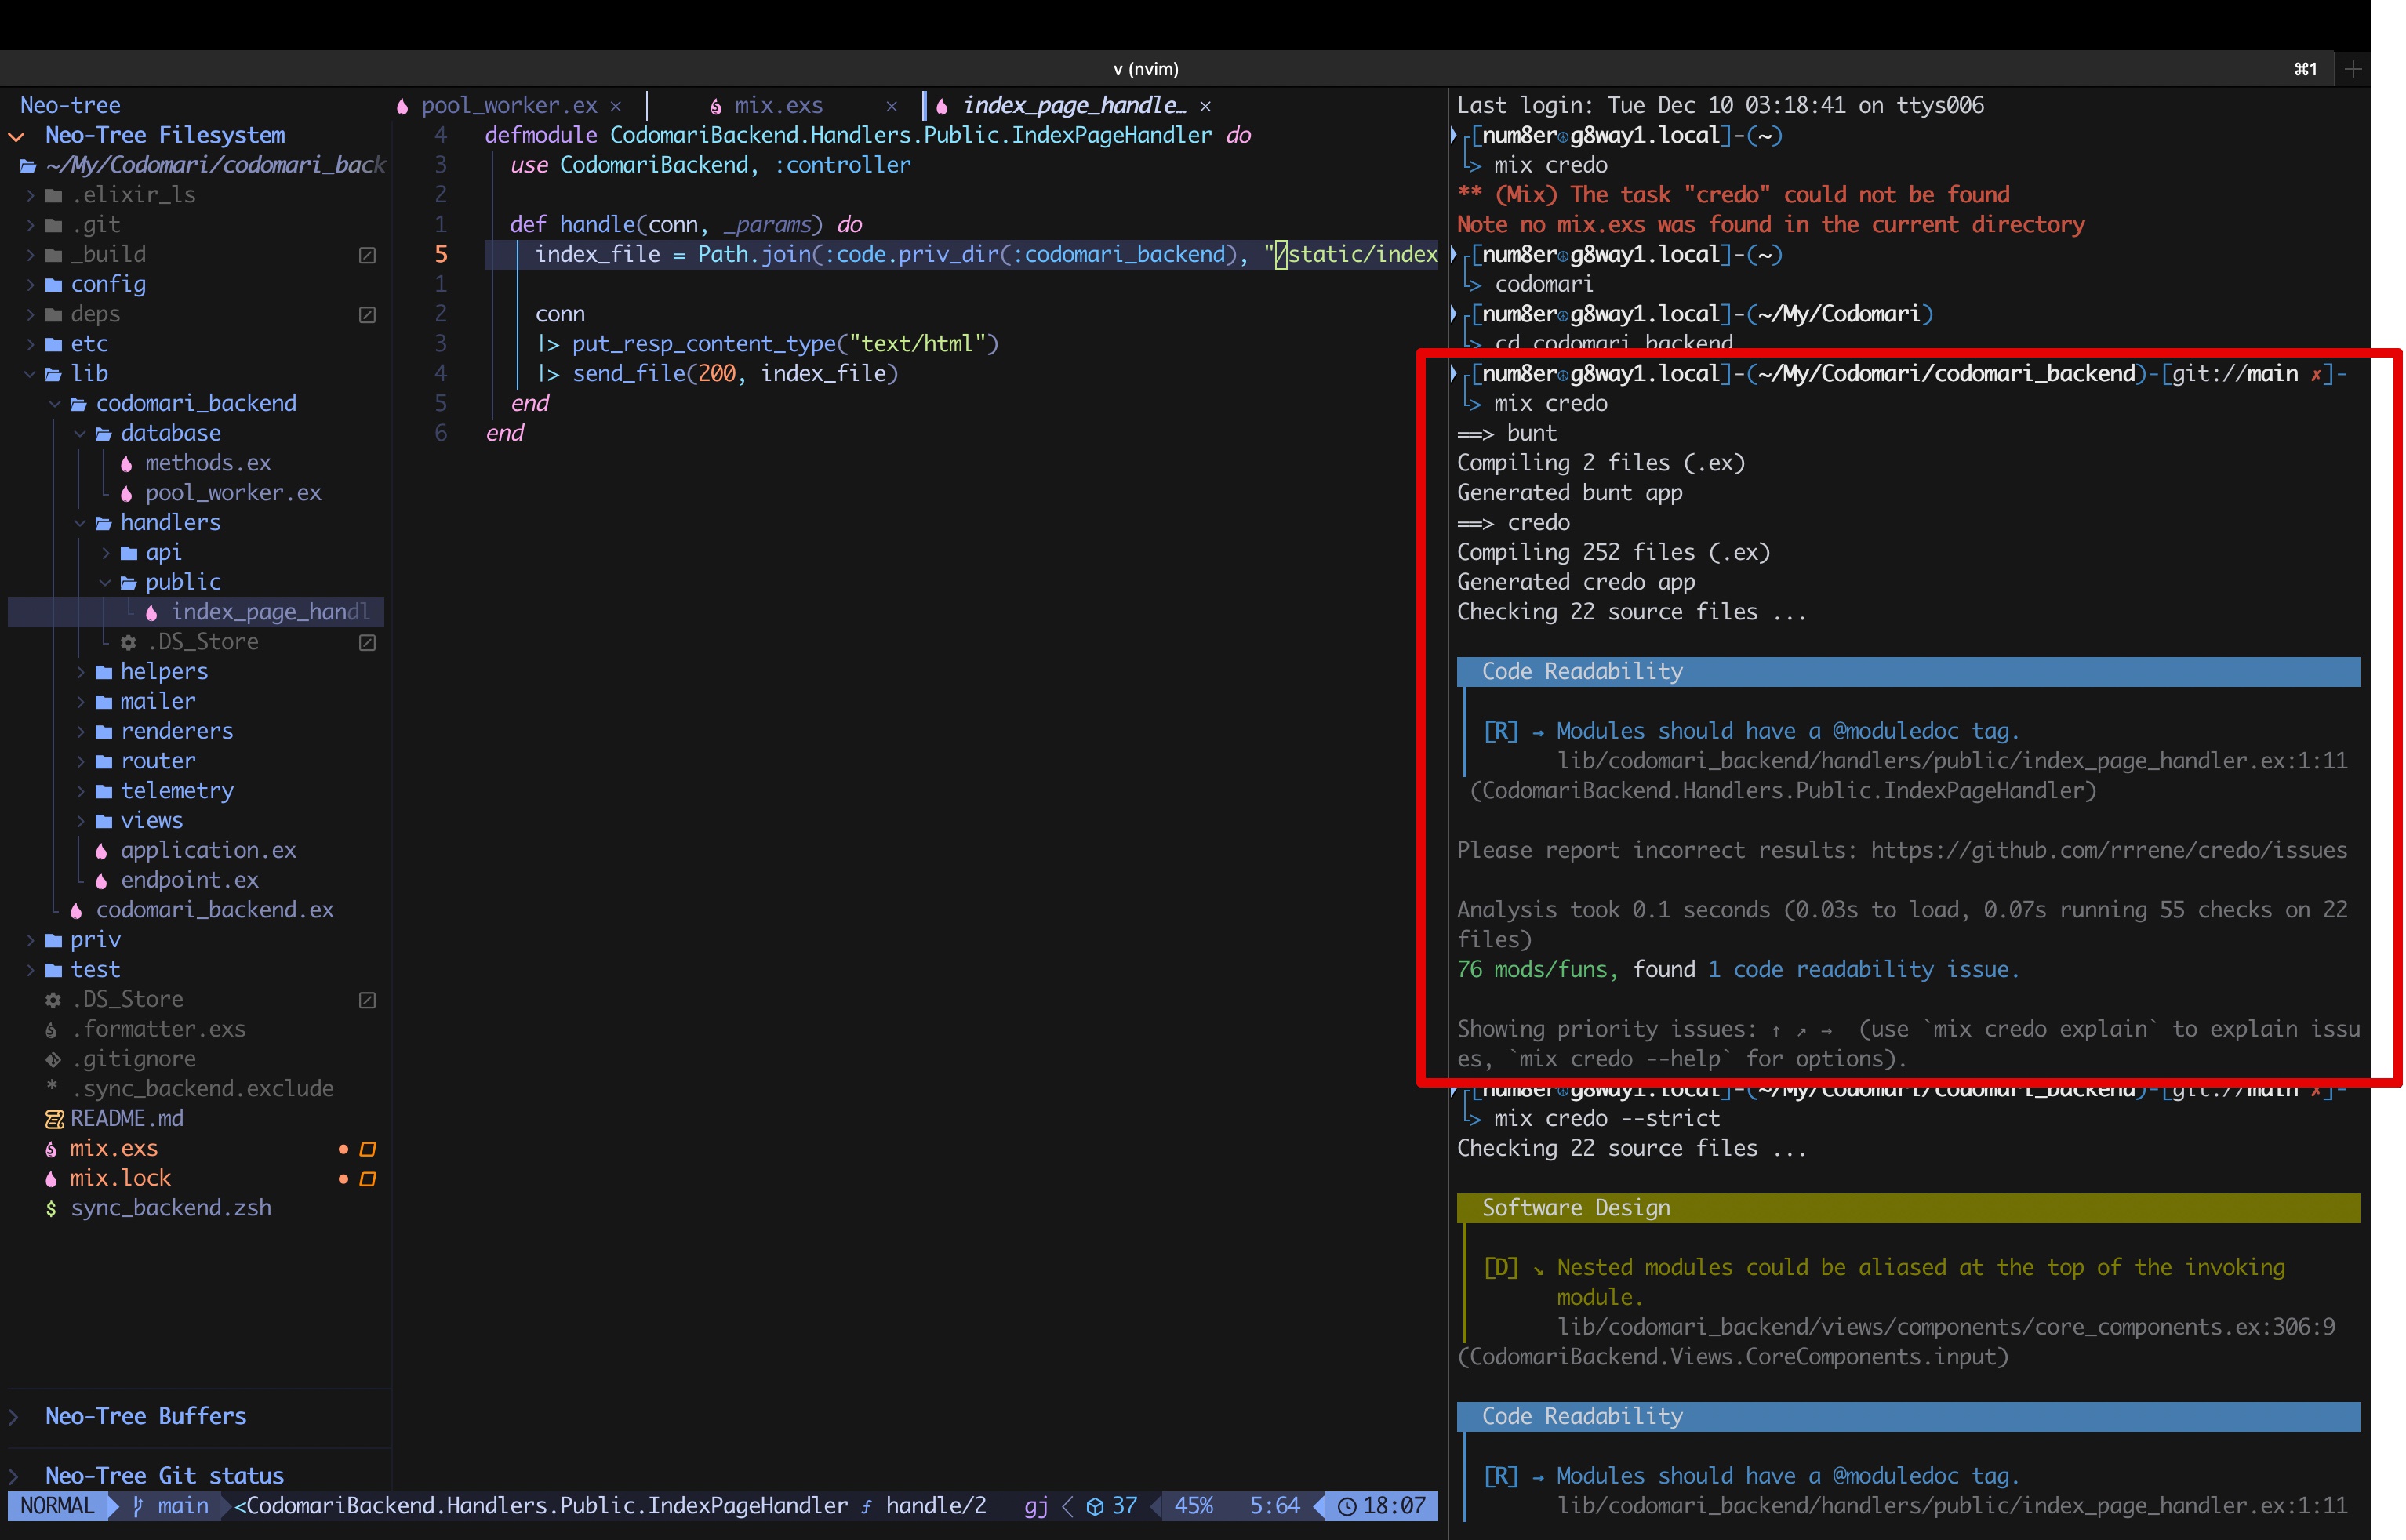Viewport: 2406px width, 1540px height.
Task: Click the Elixir icon beside index_page_handl file
Action: 151,612
